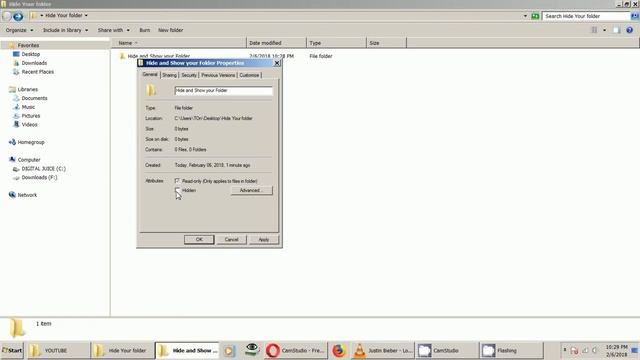The image size is (640, 360).
Task: Open the Explorer help icon
Action: [x=629, y=30]
